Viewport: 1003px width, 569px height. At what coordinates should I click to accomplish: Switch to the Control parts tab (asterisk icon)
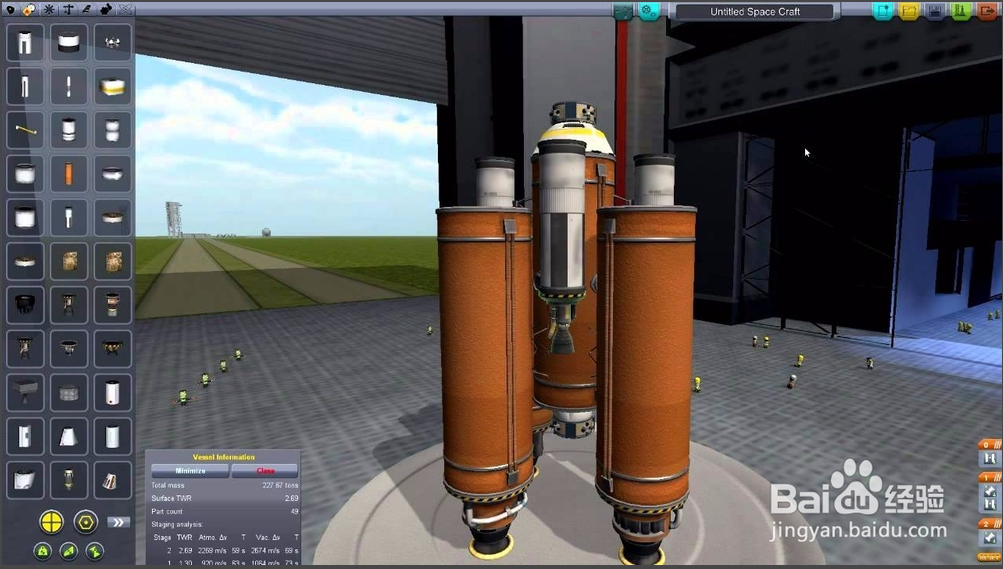(x=49, y=9)
